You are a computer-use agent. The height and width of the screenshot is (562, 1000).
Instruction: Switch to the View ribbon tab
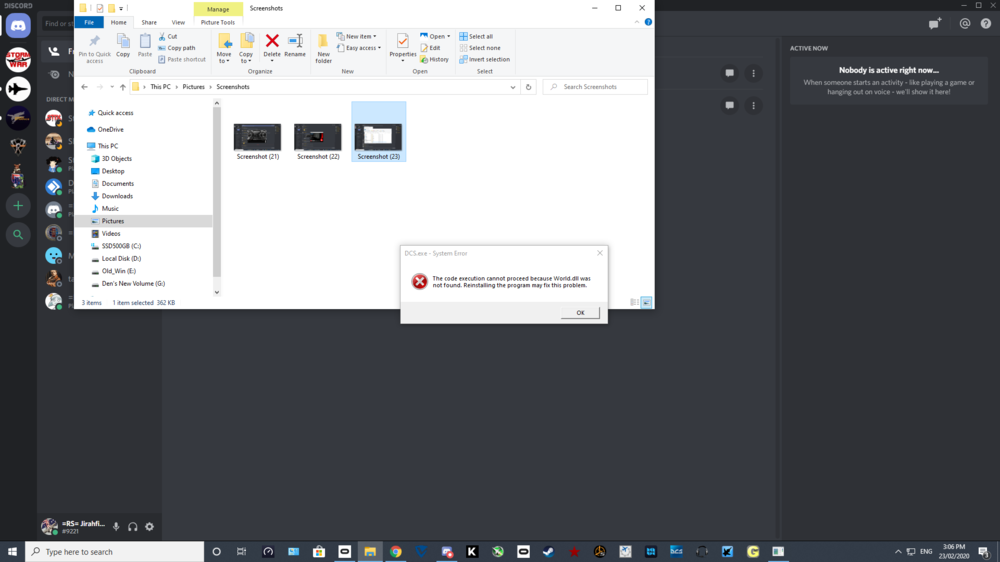pyautogui.click(x=178, y=22)
